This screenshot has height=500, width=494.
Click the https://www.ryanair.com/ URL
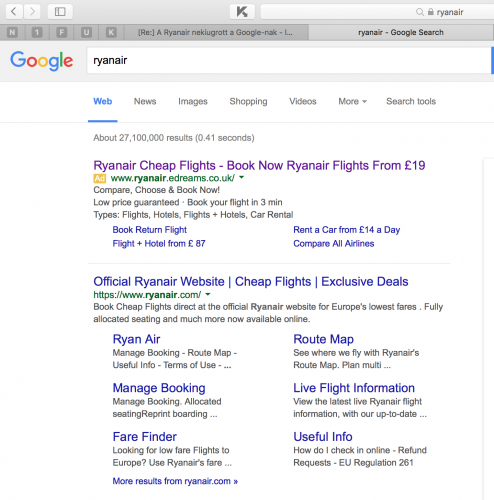click(147, 295)
